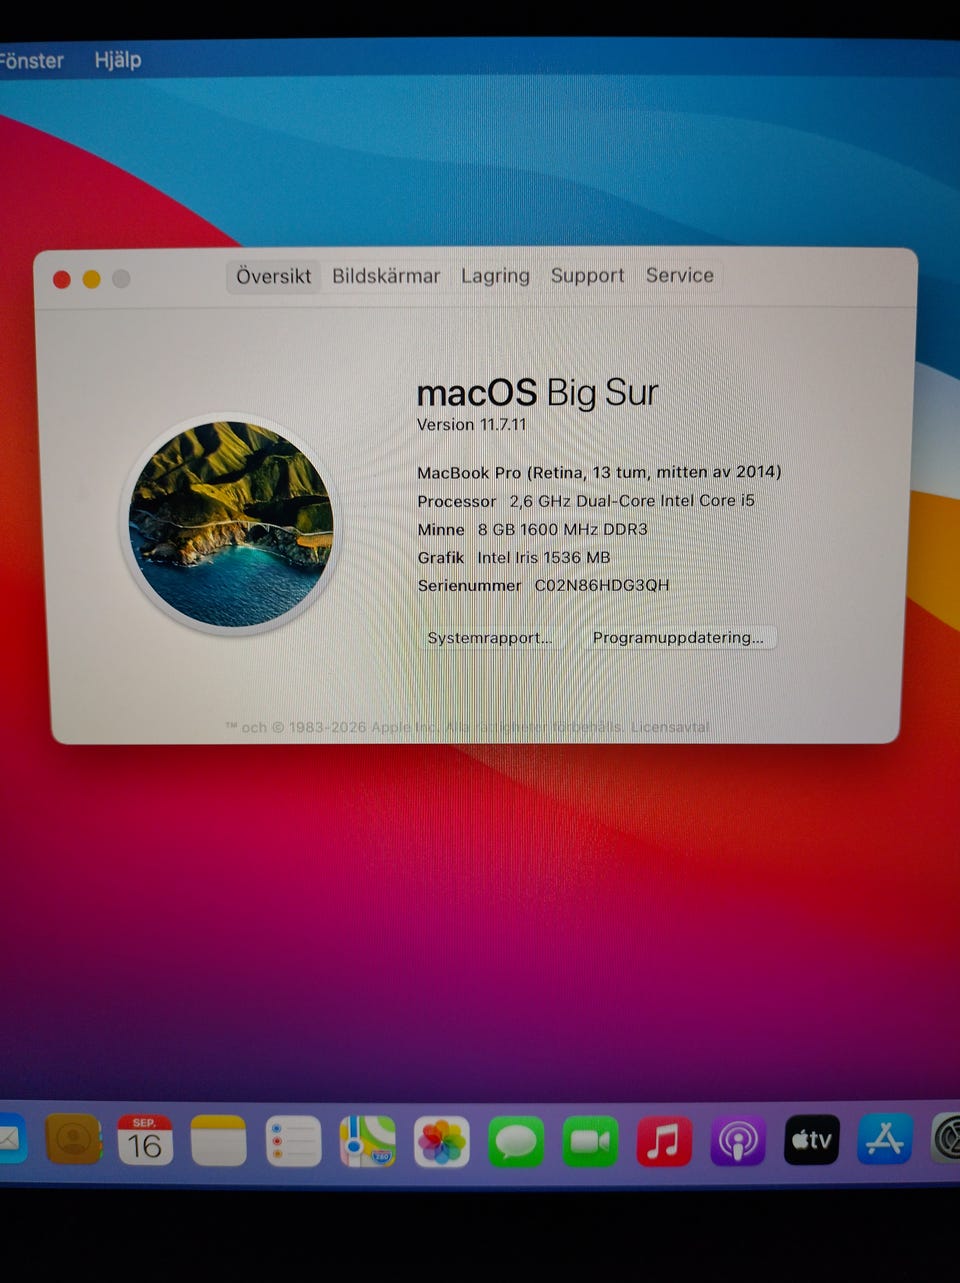960x1283 pixels.
Task: Select the Support tab
Action: [587, 276]
